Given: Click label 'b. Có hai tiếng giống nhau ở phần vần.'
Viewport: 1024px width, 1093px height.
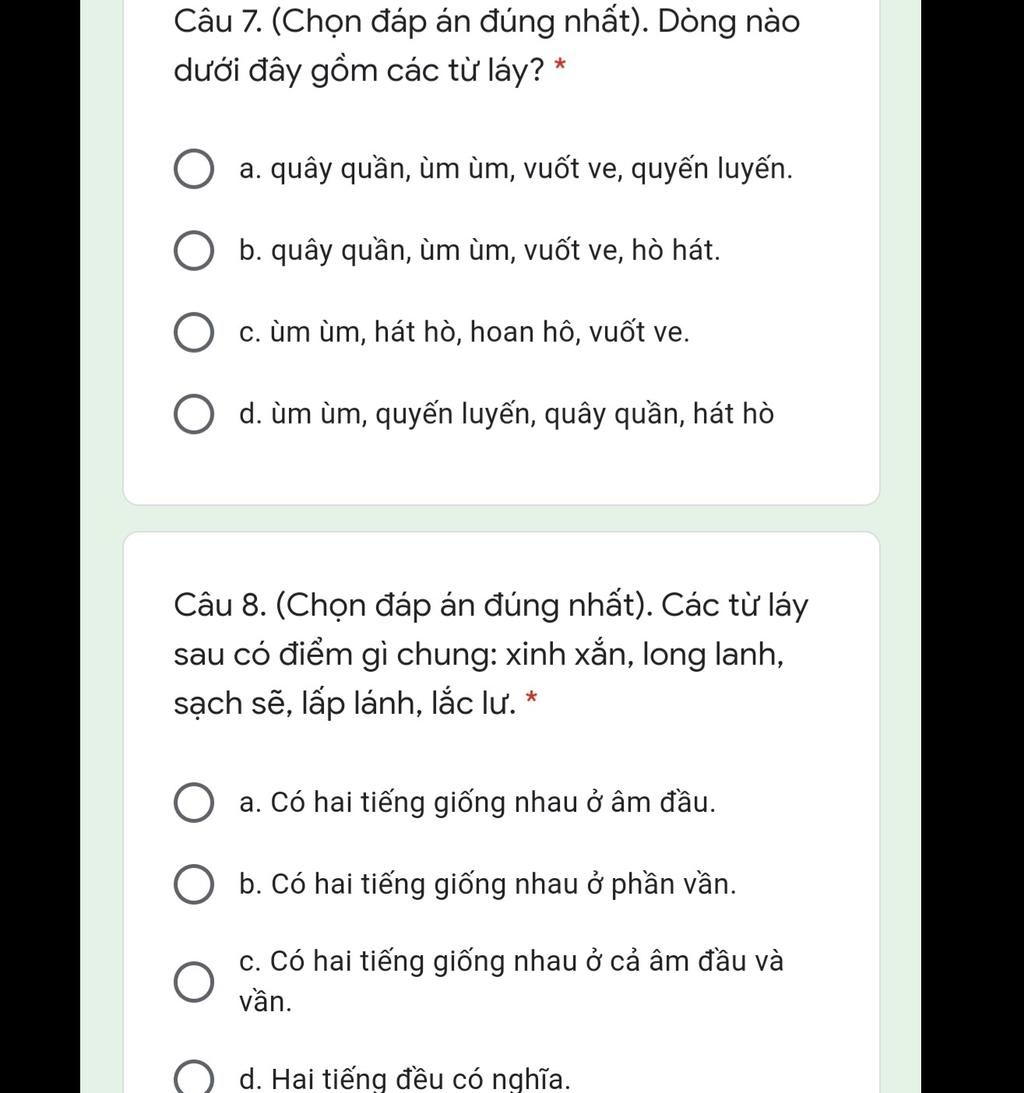Looking at the screenshot, I should coord(487,885).
